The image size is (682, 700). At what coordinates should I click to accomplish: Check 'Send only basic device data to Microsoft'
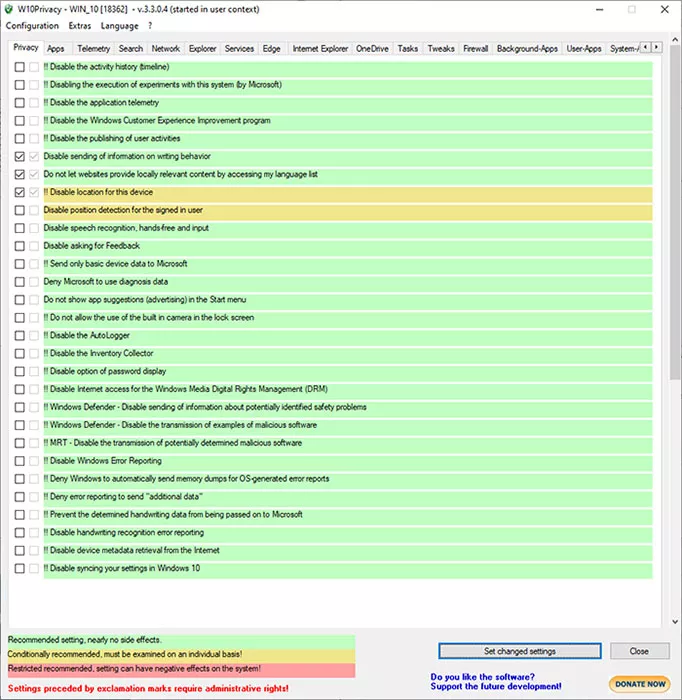pos(20,264)
